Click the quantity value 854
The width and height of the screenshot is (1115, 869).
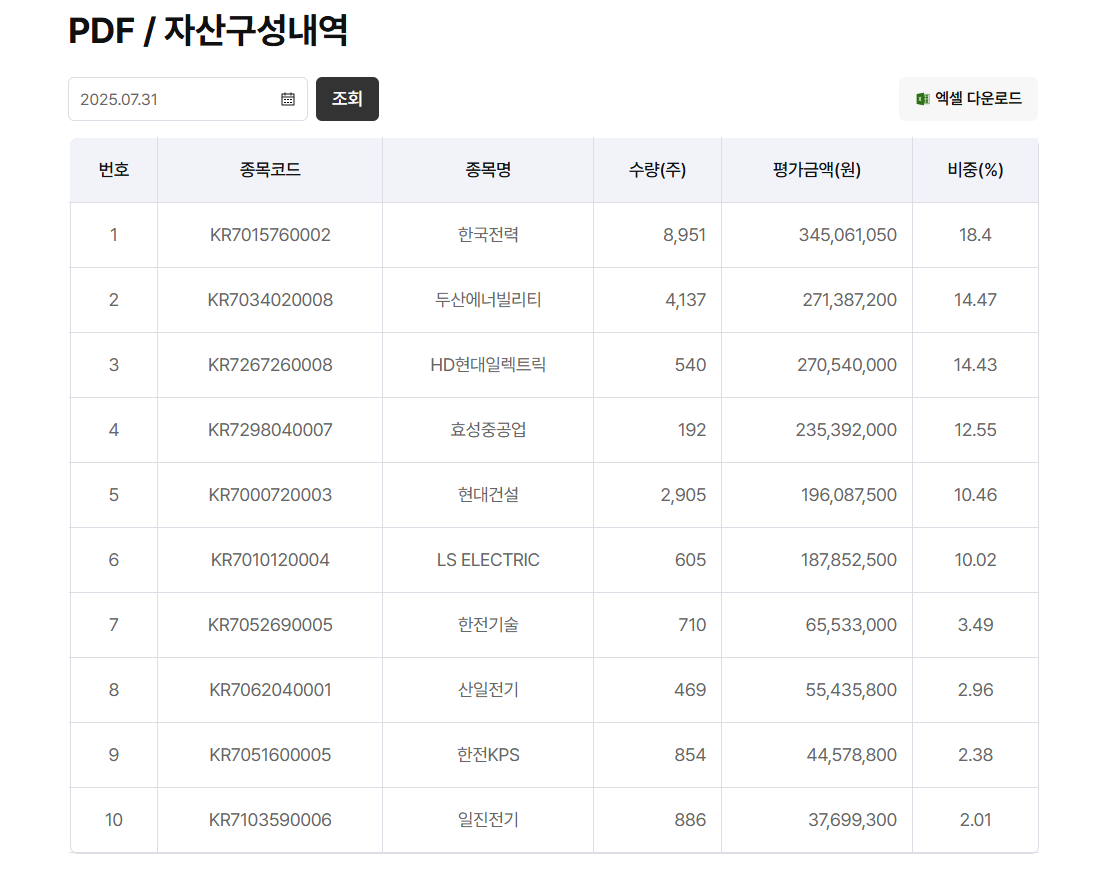click(690, 755)
